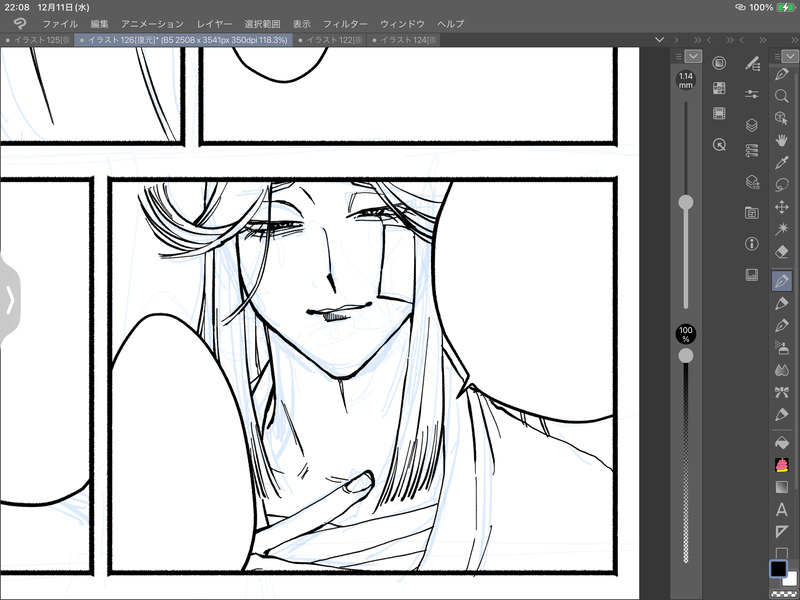Open the Histogram palette icon
The height and width of the screenshot is (600, 800).
coord(752,275)
